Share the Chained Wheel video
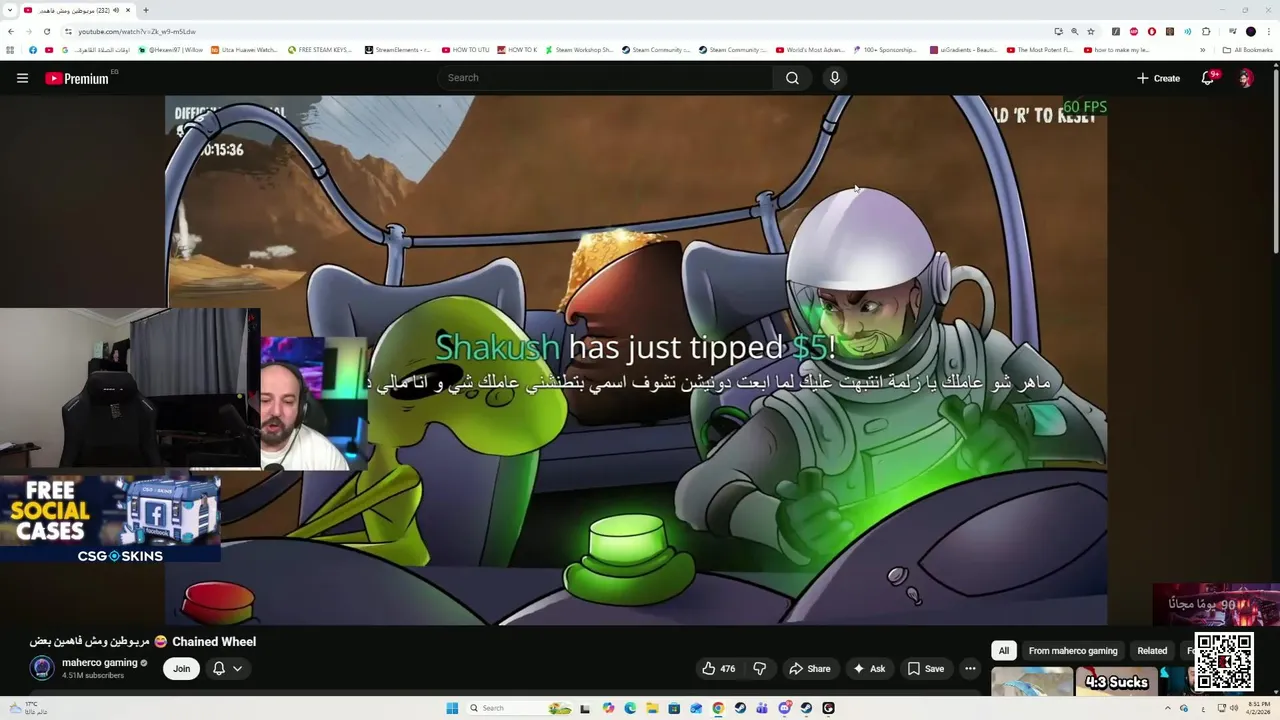Image resolution: width=1280 pixels, height=720 pixels. (x=810, y=669)
